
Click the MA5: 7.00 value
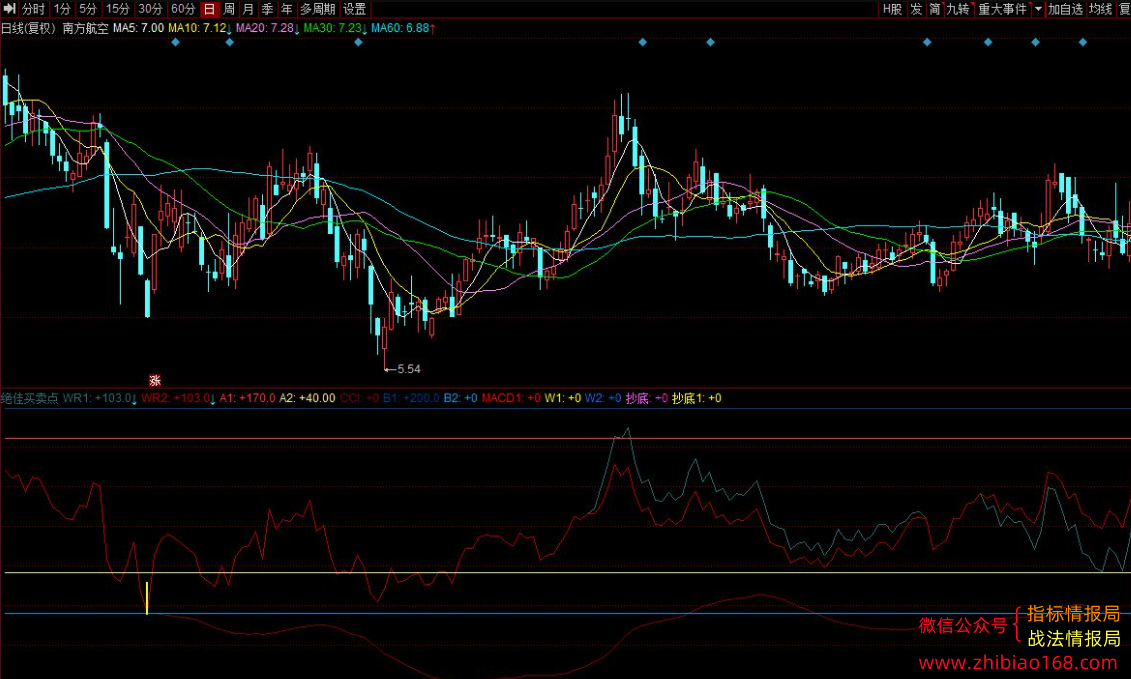click(x=138, y=28)
